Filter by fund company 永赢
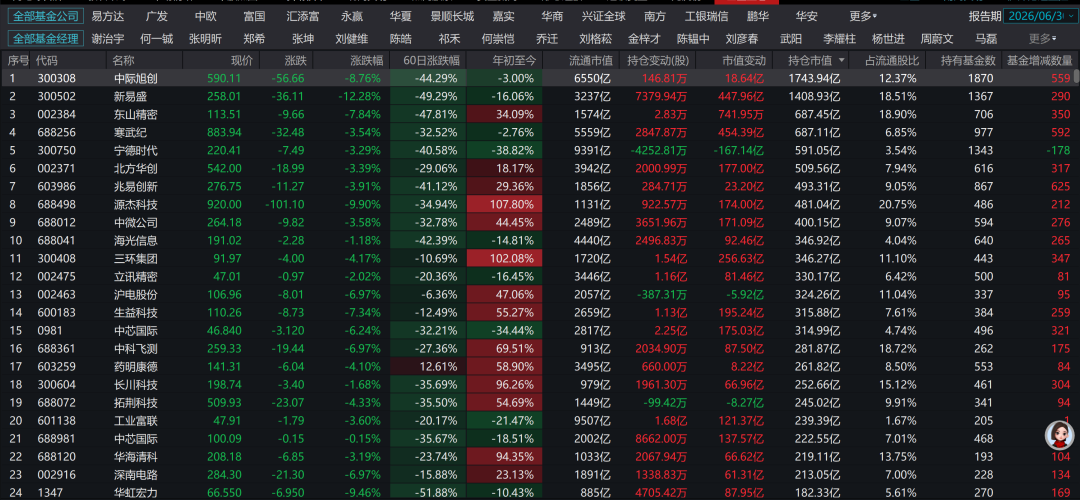The image size is (1080, 500). (352, 16)
